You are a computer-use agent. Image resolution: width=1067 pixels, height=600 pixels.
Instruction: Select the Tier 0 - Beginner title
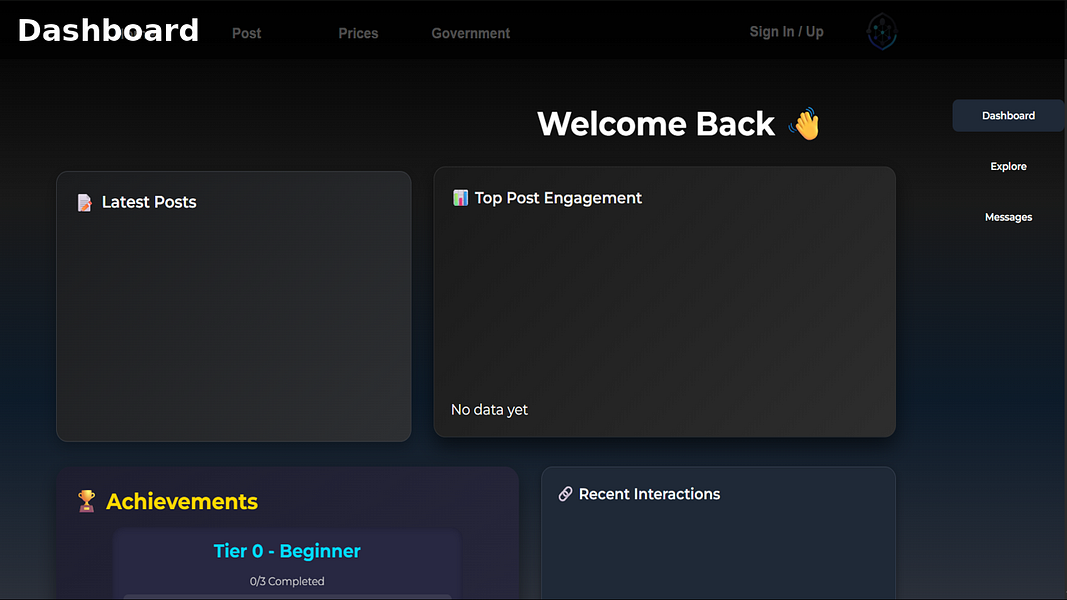point(286,551)
